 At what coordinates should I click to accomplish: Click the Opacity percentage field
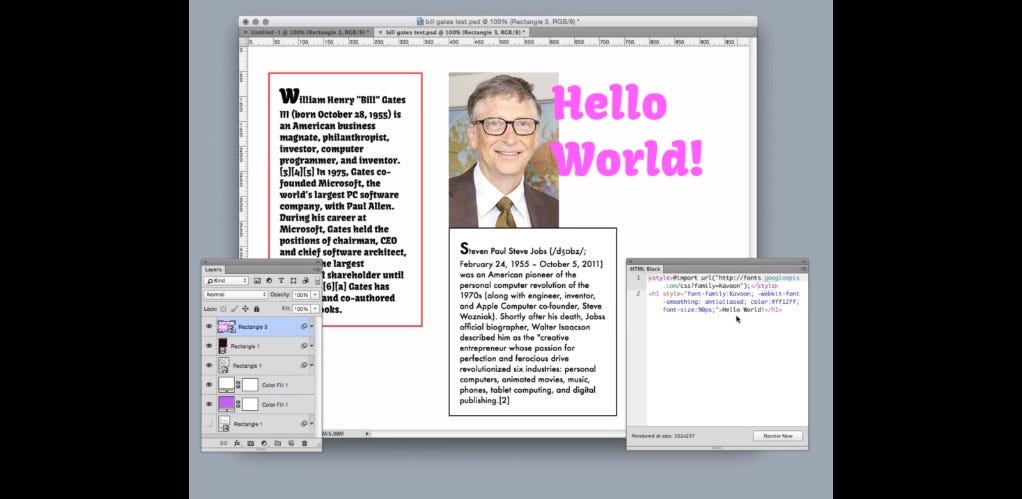[x=300, y=295]
